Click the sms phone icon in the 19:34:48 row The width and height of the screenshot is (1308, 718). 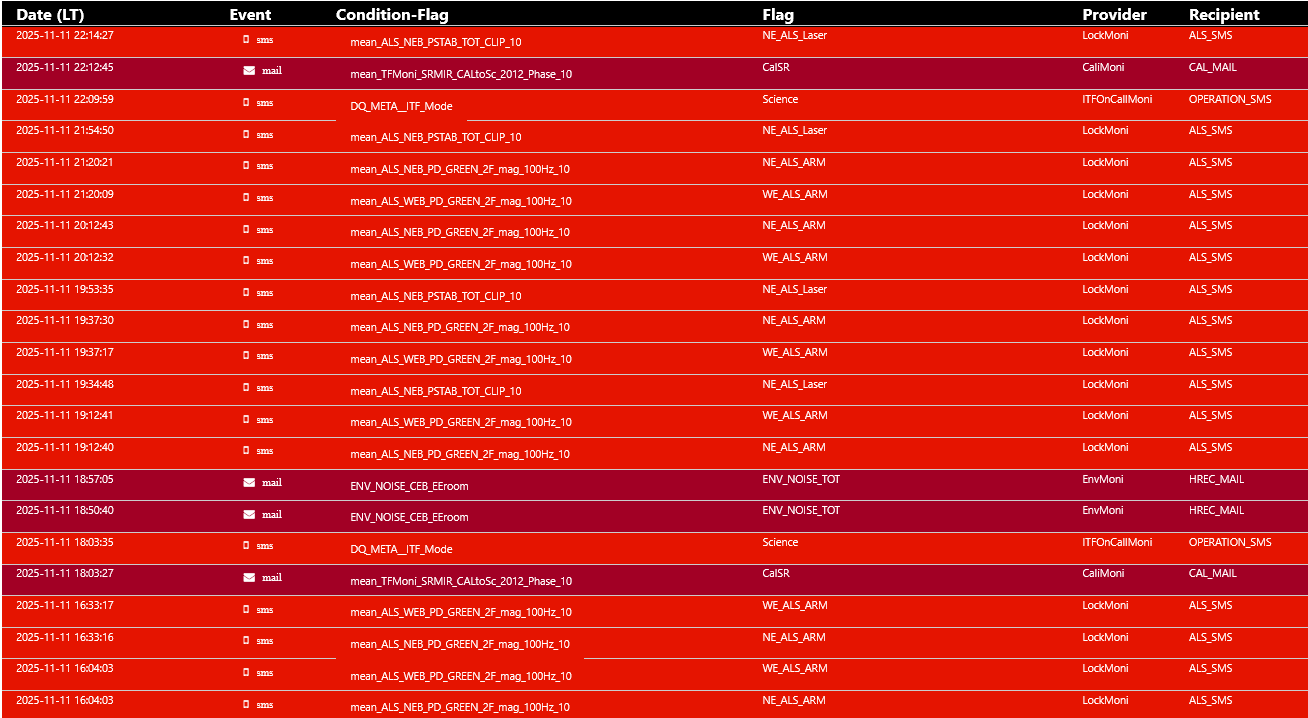(x=246, y=387)
